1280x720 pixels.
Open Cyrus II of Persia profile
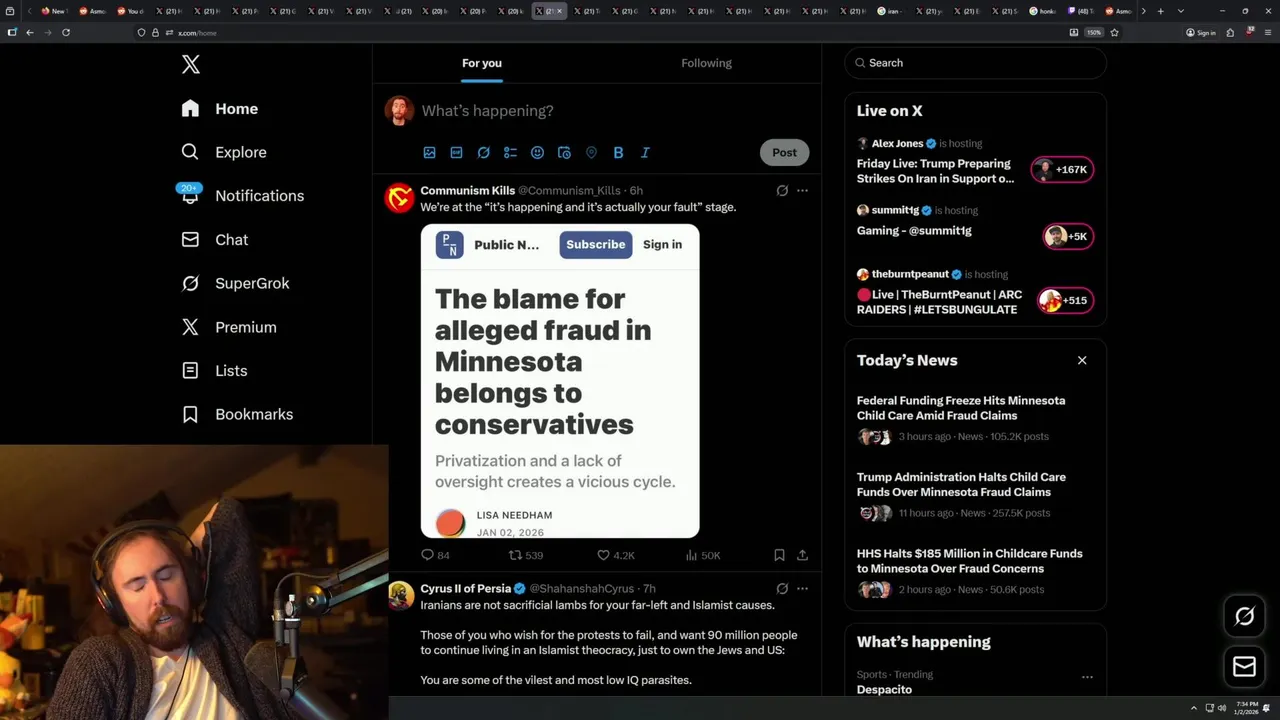click(466, 589)
